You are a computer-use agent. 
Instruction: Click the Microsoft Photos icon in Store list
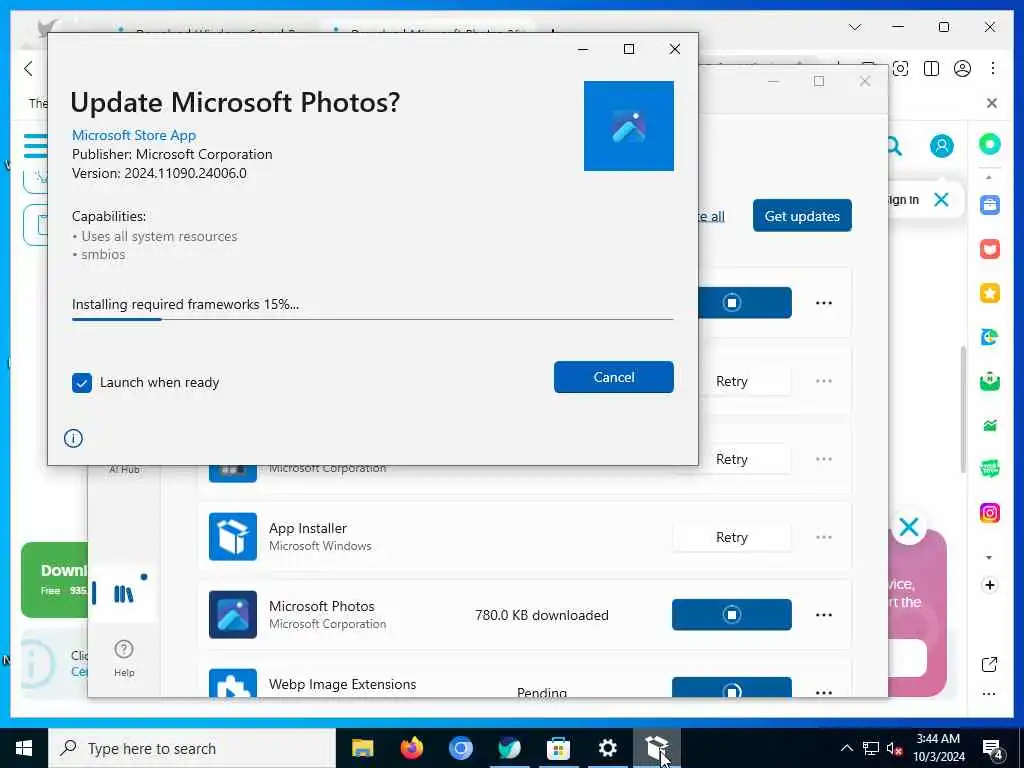[x=233, y=615]
